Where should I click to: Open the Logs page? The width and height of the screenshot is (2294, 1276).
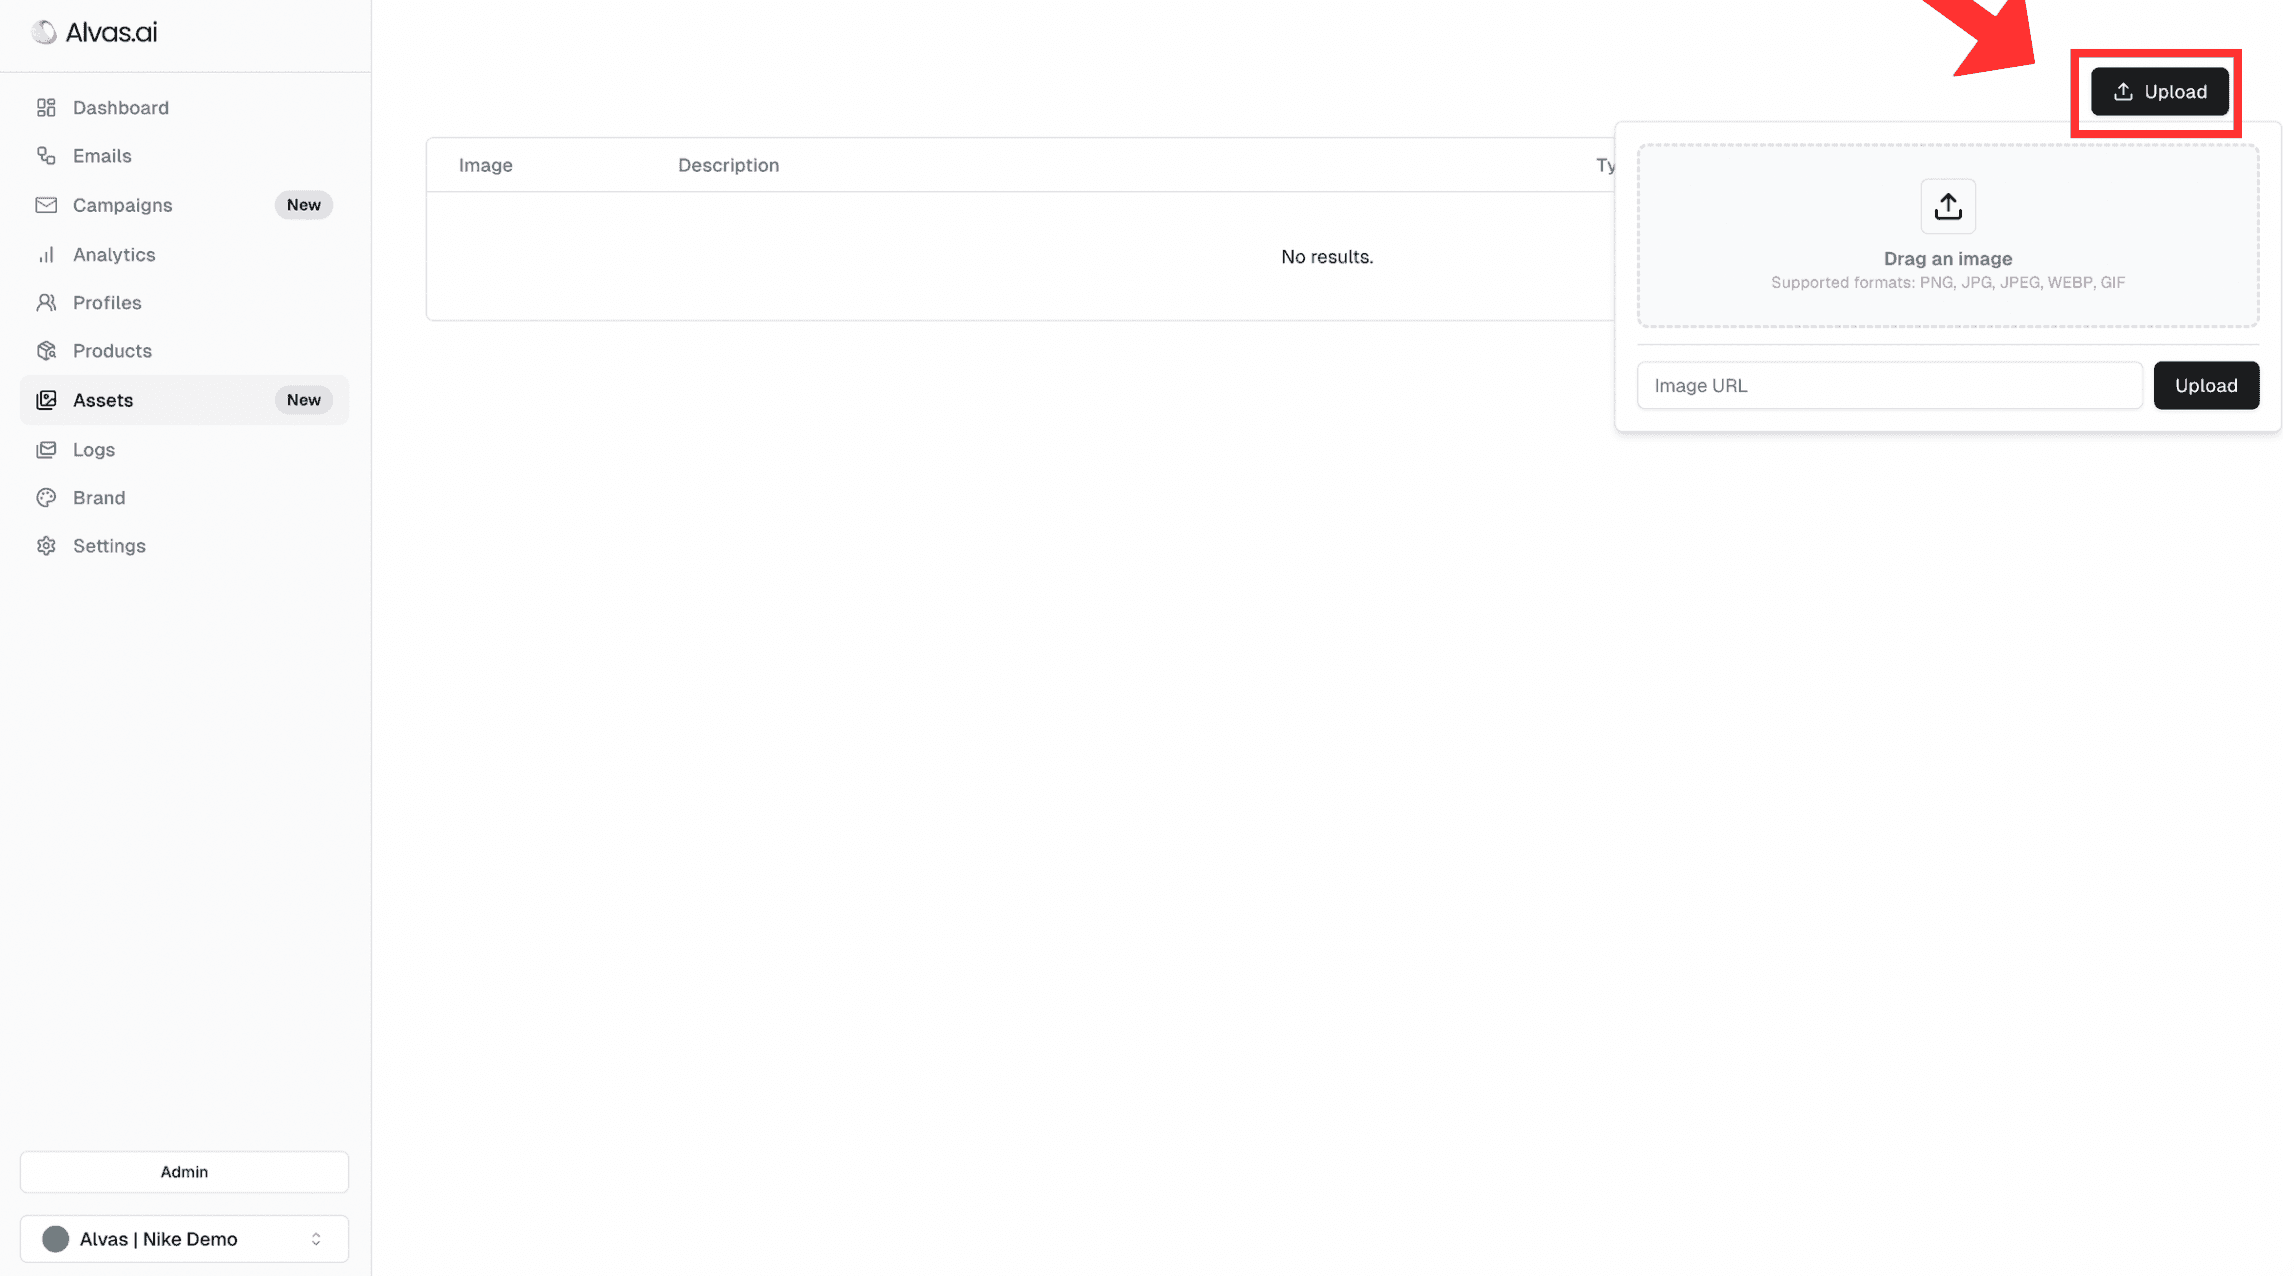pos(184,450)
